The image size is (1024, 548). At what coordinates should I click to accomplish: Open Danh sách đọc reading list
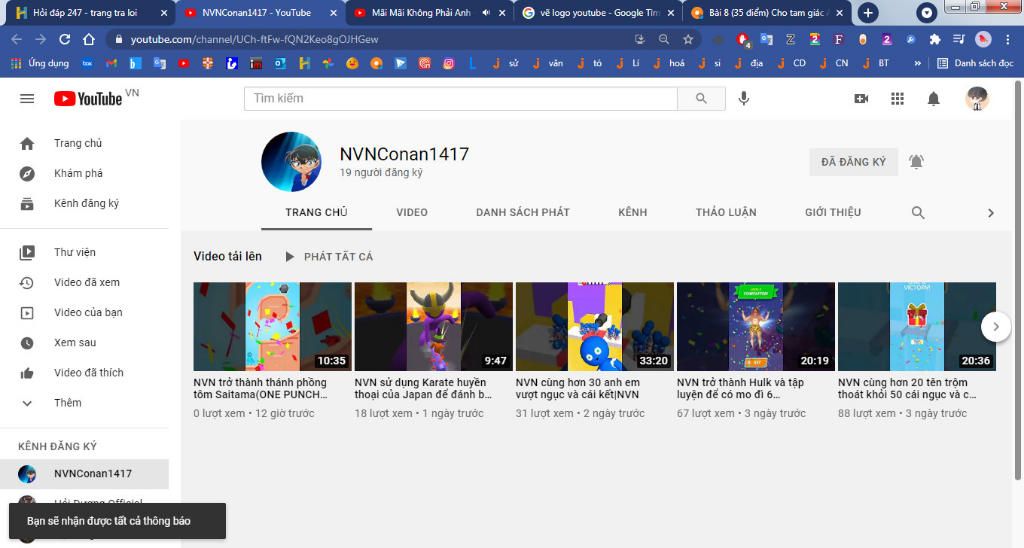[976, 63]
